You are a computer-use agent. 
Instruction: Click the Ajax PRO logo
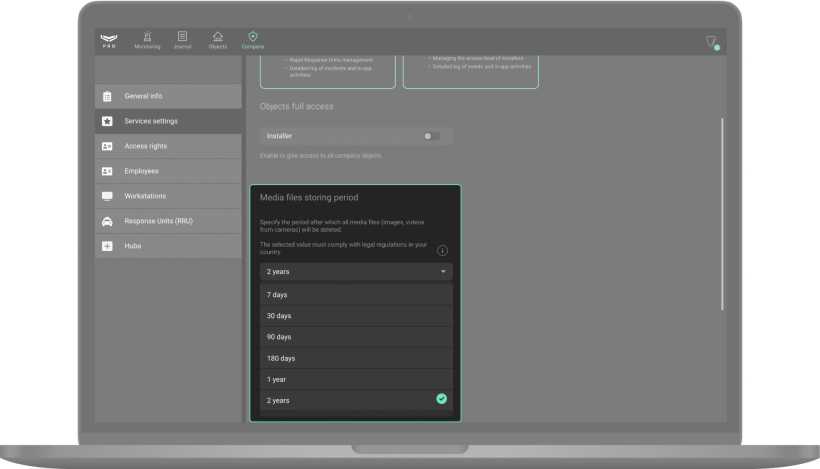[109, 40]
